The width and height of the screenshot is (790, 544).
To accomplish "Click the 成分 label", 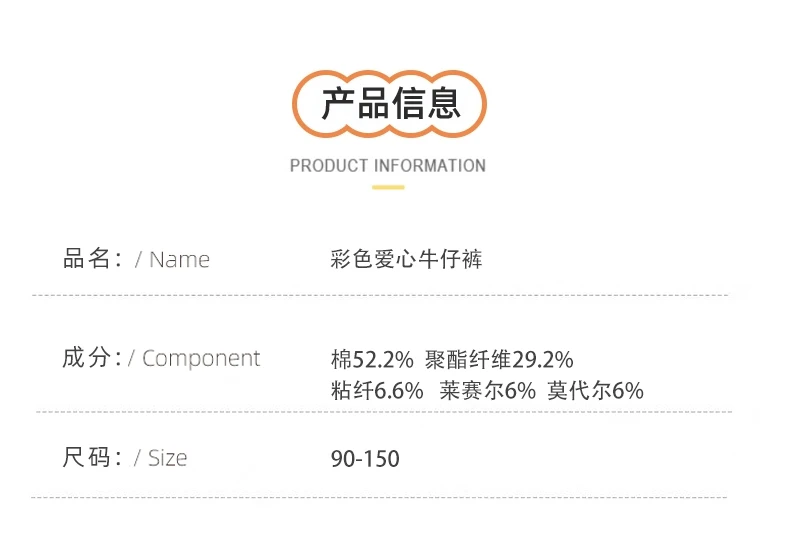I will point(92,358).
